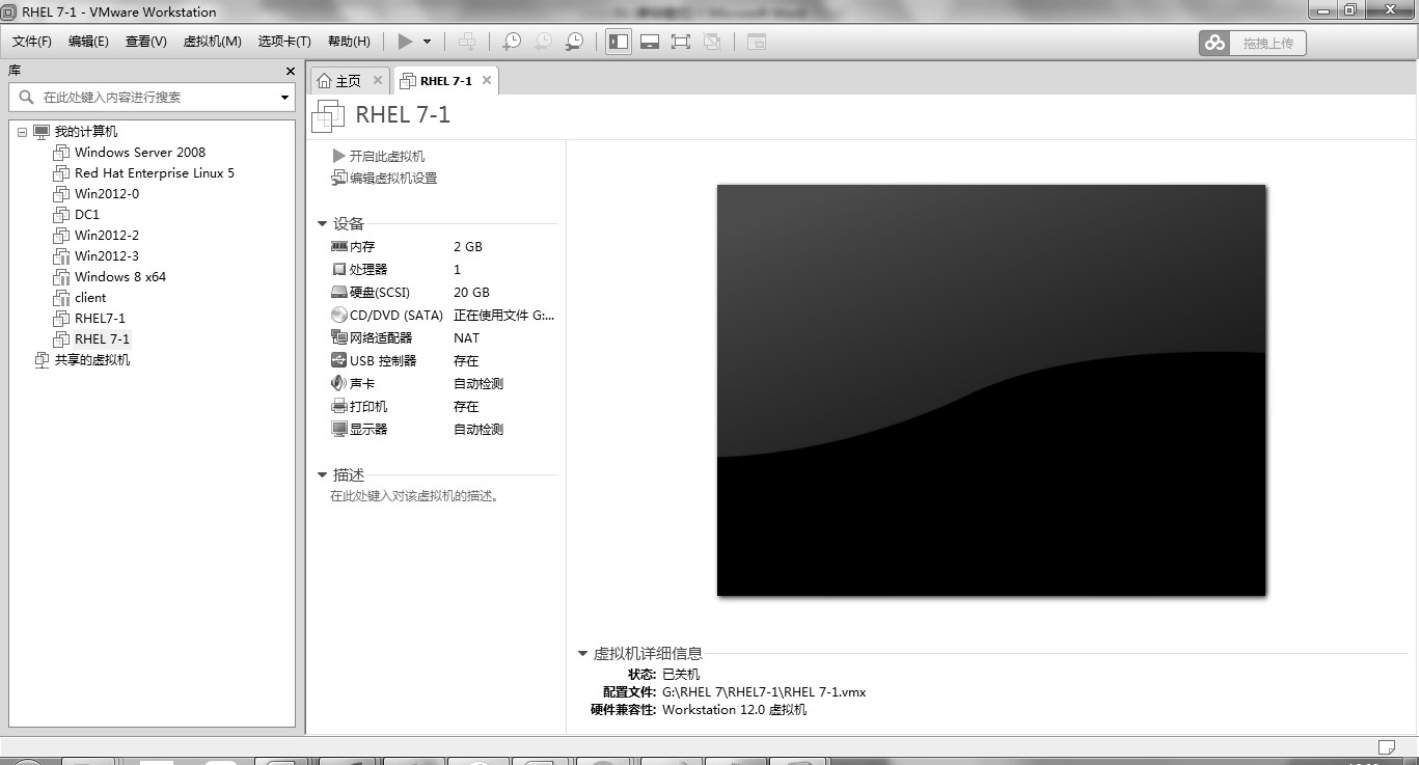Image resolution: width=1419 pixels, height=765 pixels.
Task: Click the CD/DVD (SATA) device icon
Action: click(338, 315)
